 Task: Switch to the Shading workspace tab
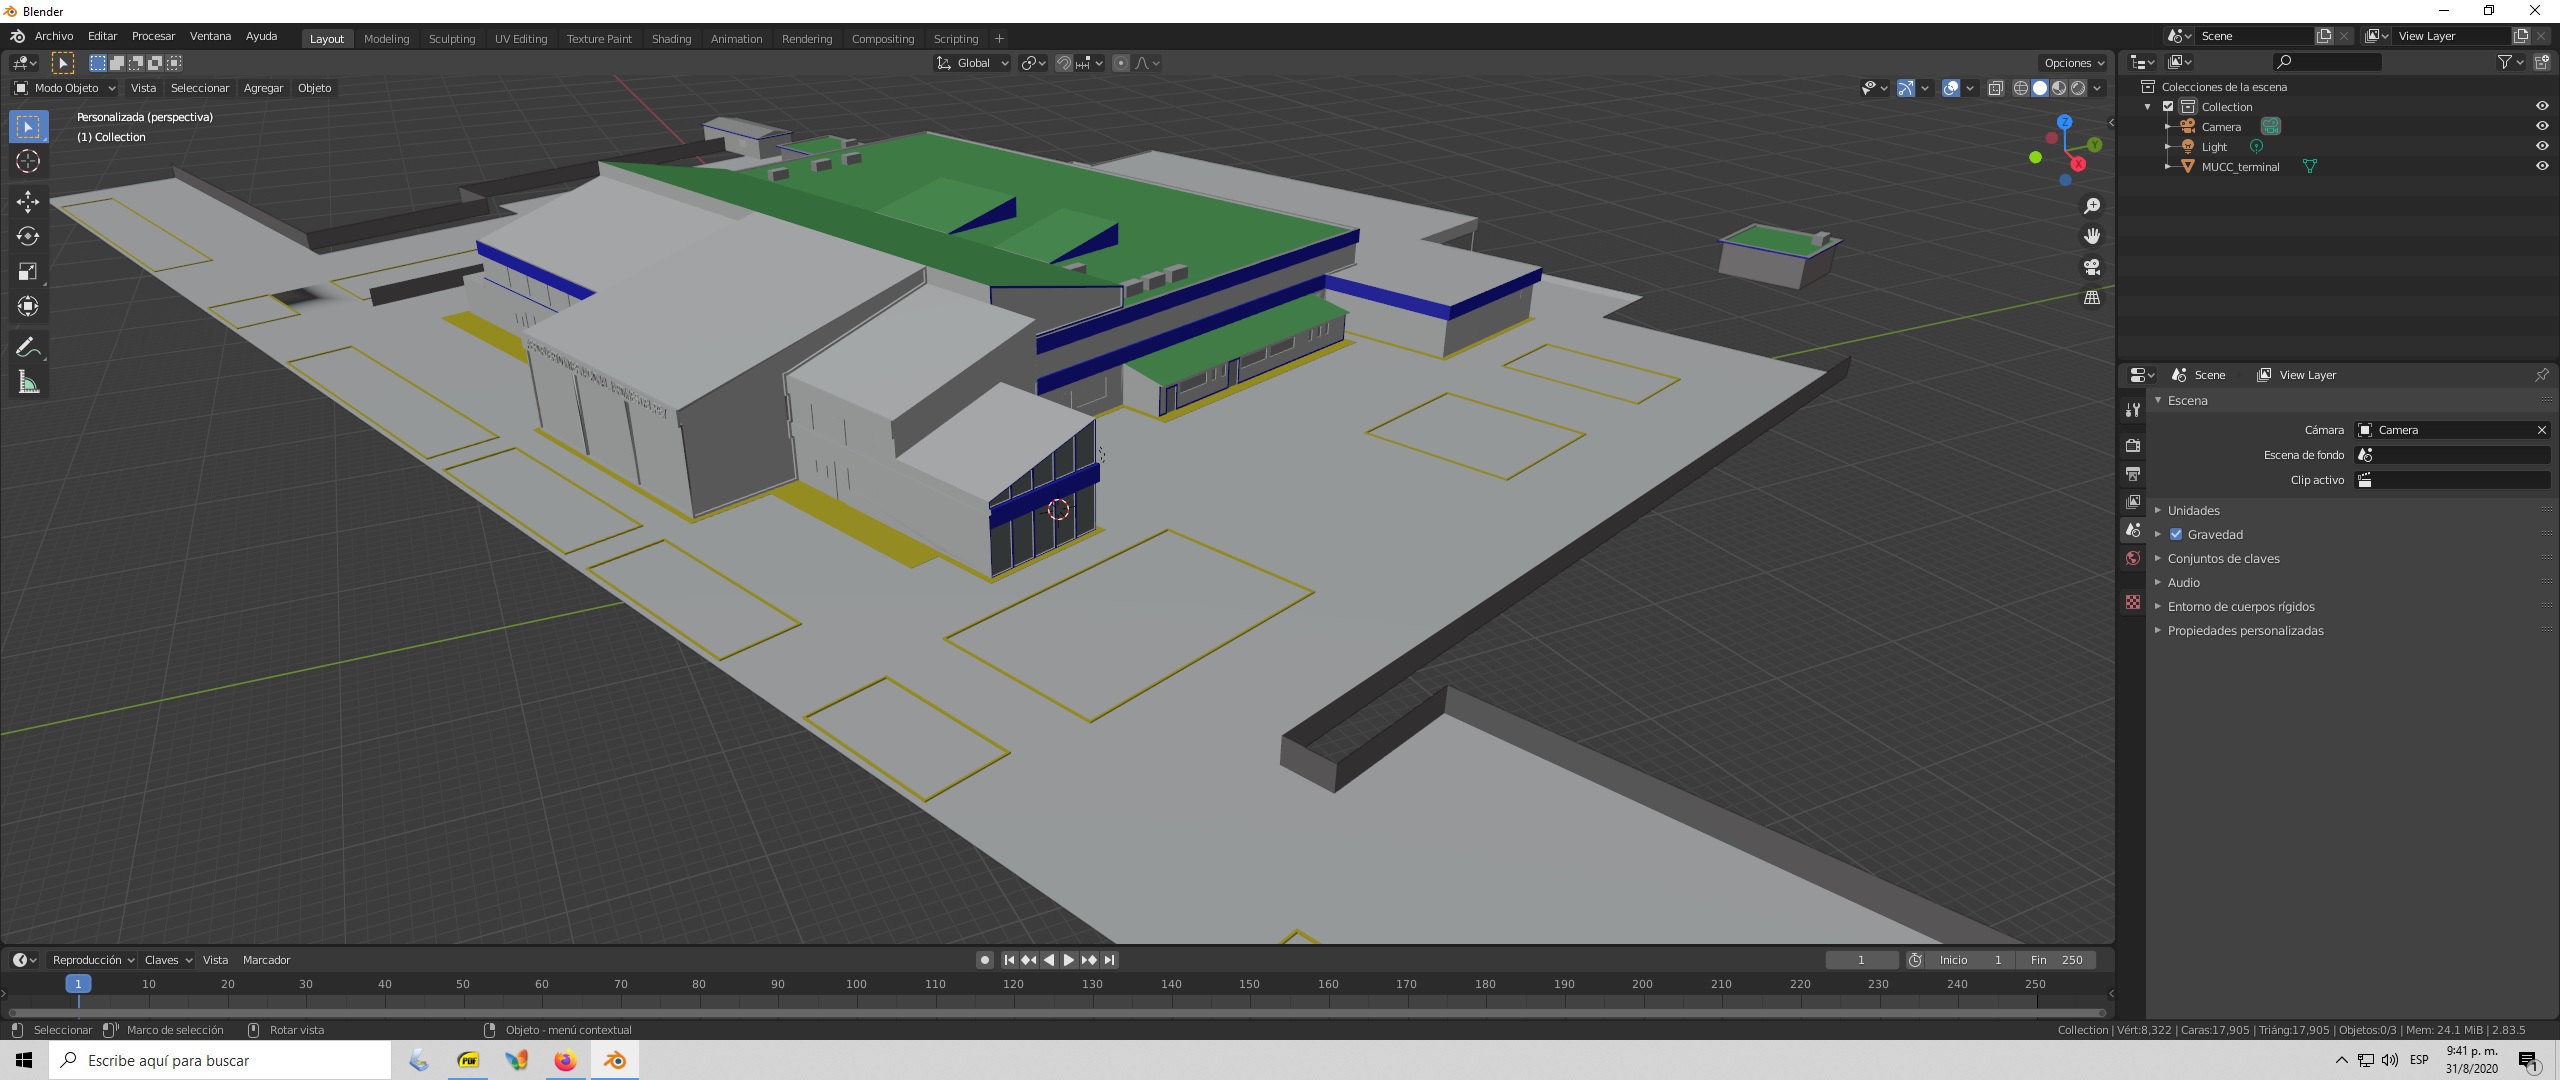click(x=671, y=39)
